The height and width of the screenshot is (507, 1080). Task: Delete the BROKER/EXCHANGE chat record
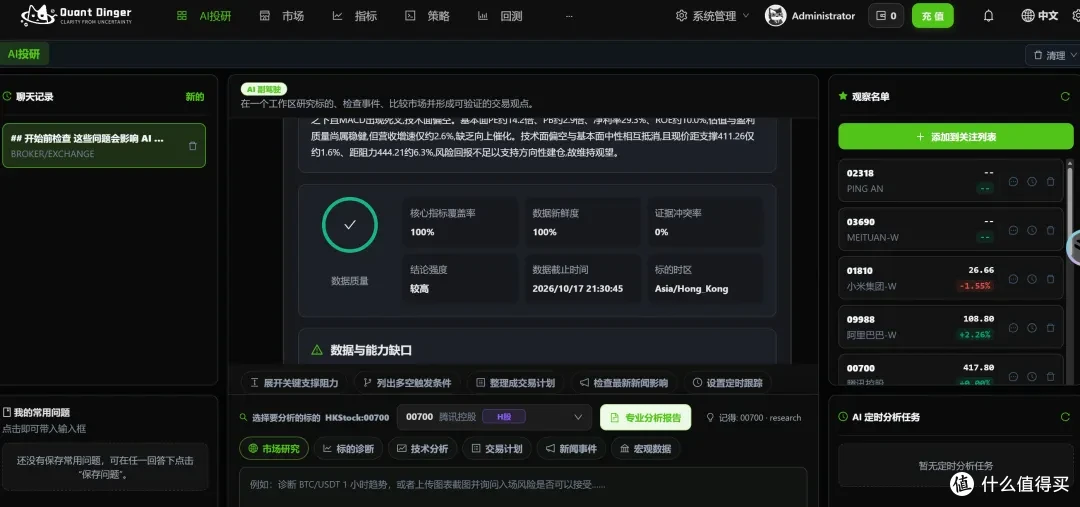coord(193,146)
